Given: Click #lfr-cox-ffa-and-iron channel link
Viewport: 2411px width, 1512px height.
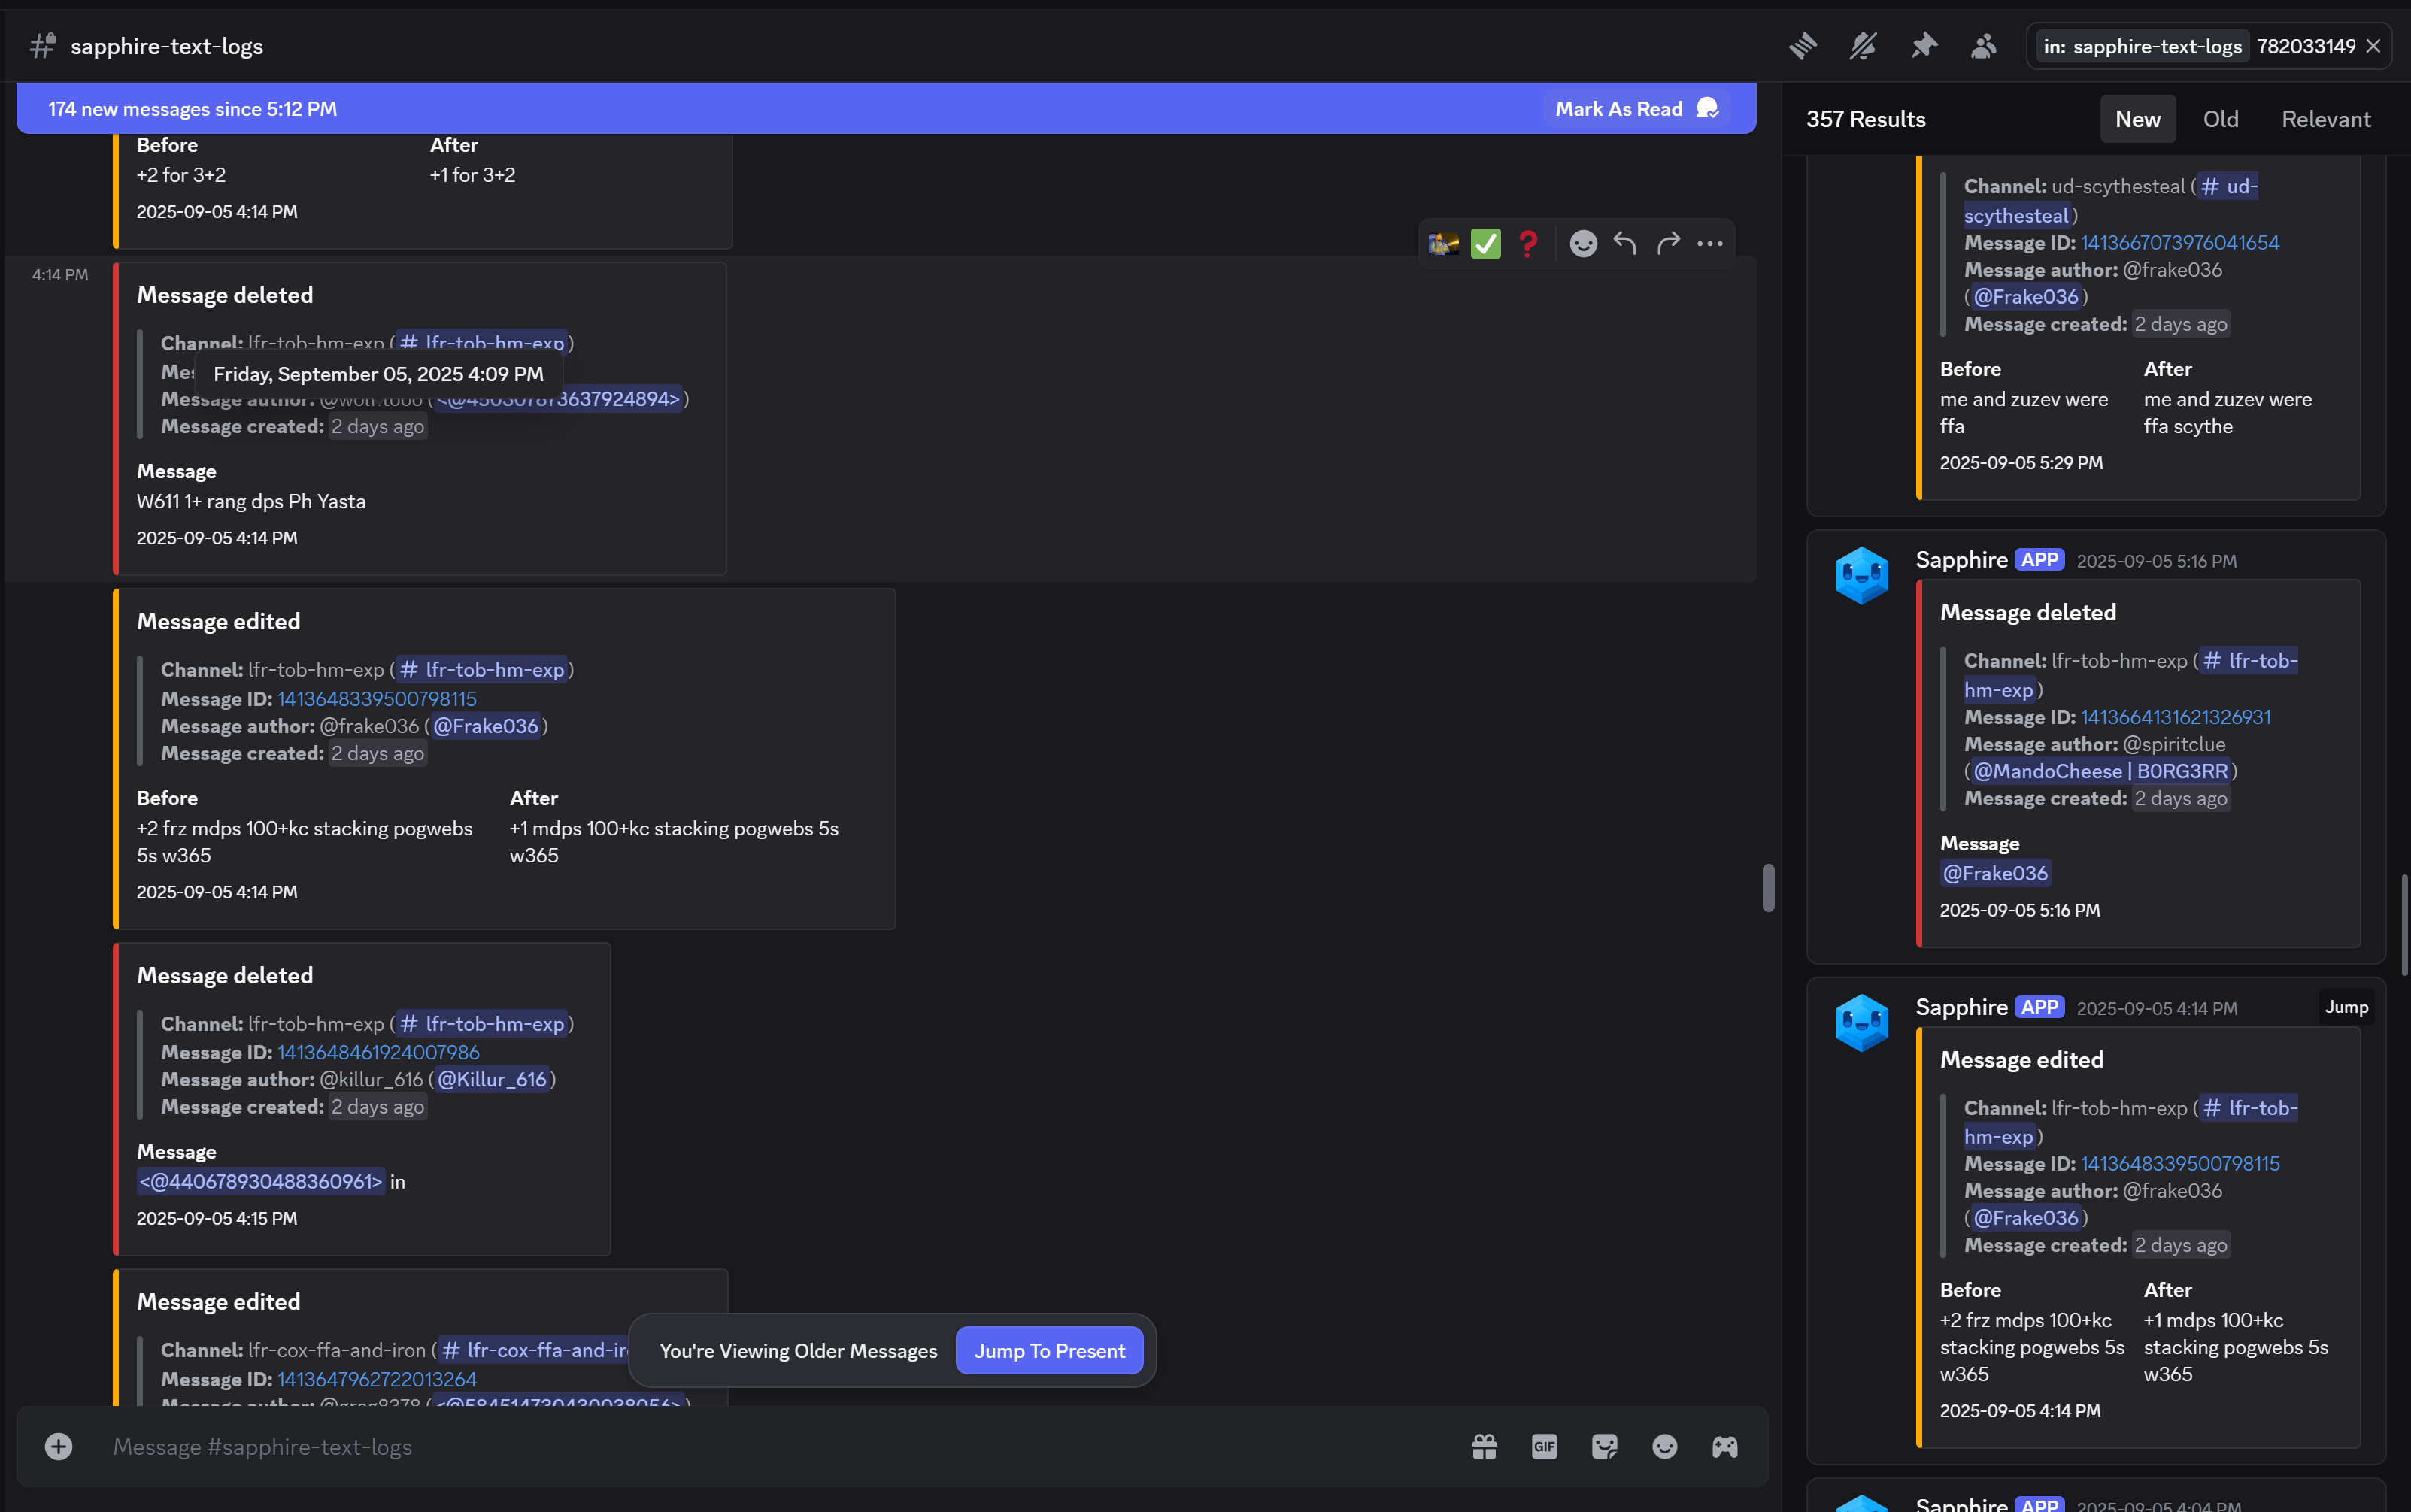Looking at the screenshot, I should pyautogui.click(x=535, y=1350).
